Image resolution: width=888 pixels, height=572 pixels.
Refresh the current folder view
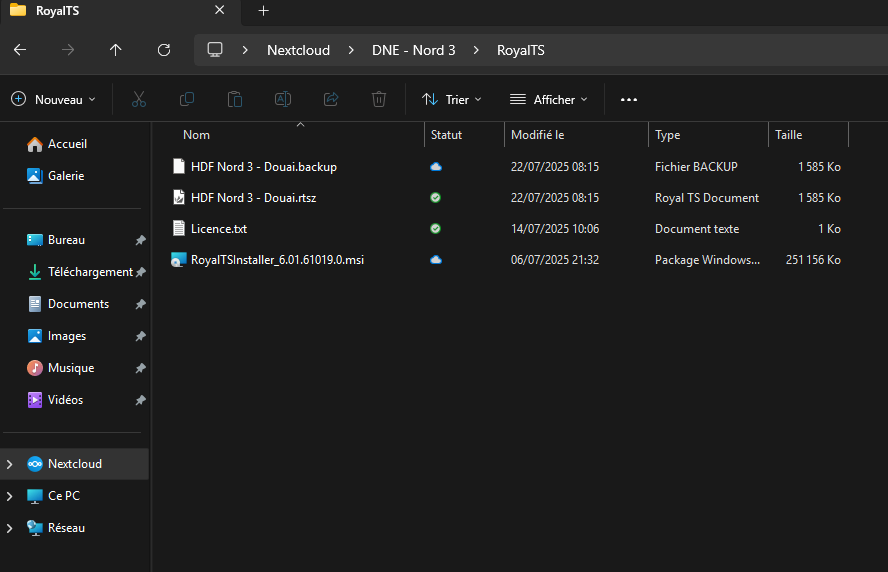coord(164,50)
